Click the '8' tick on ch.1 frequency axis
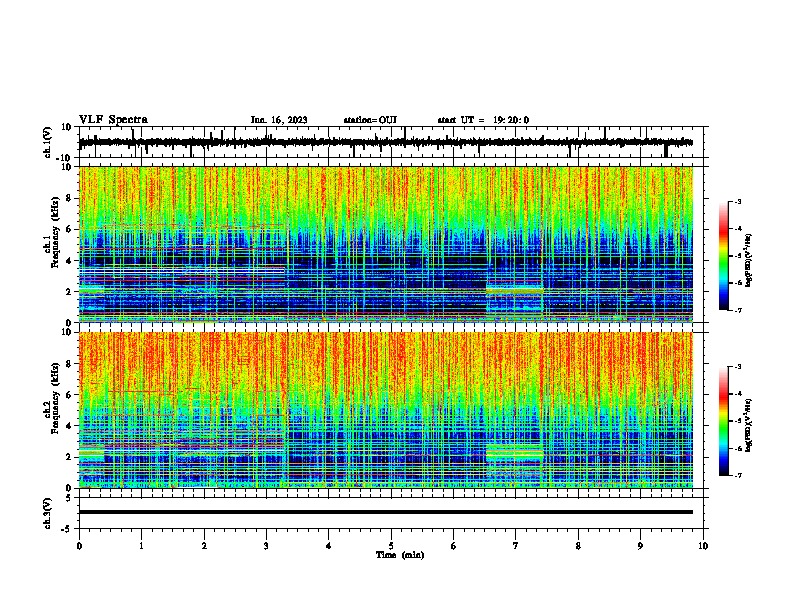Viewport: 792px width, 612px height. [70, 198]
